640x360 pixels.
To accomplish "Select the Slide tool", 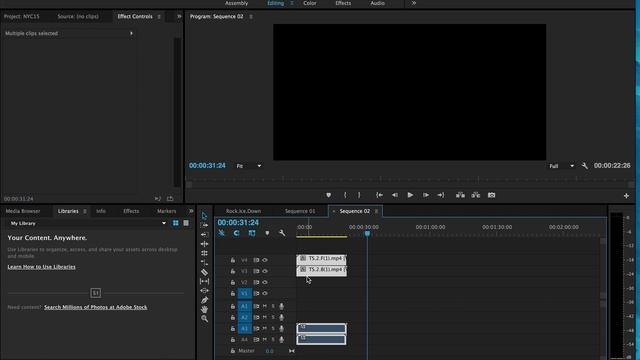I will click(204, 291).
